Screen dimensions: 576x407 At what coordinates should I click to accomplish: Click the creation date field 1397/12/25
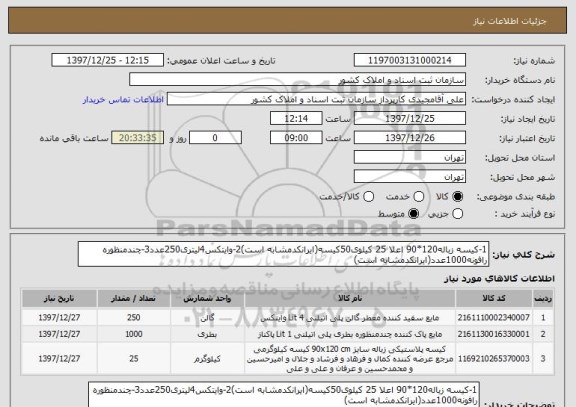point(410,119)
